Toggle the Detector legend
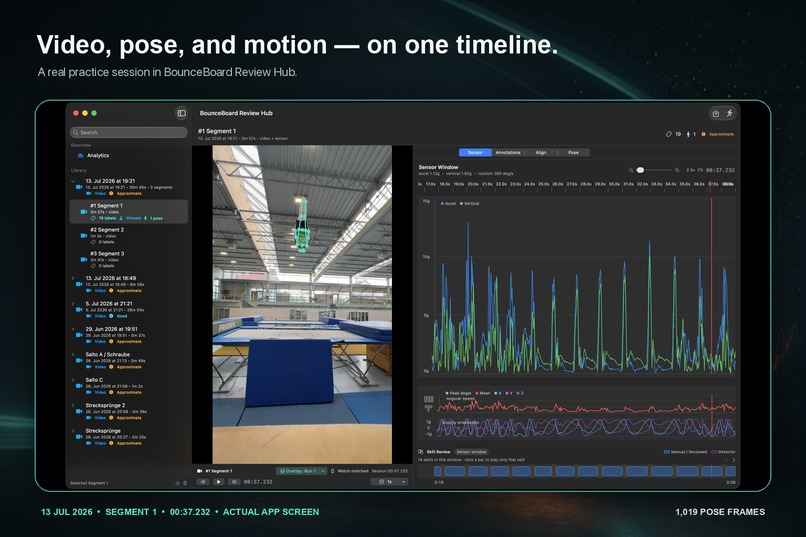Screen dimensions: 806x537 tap(723, 452)
